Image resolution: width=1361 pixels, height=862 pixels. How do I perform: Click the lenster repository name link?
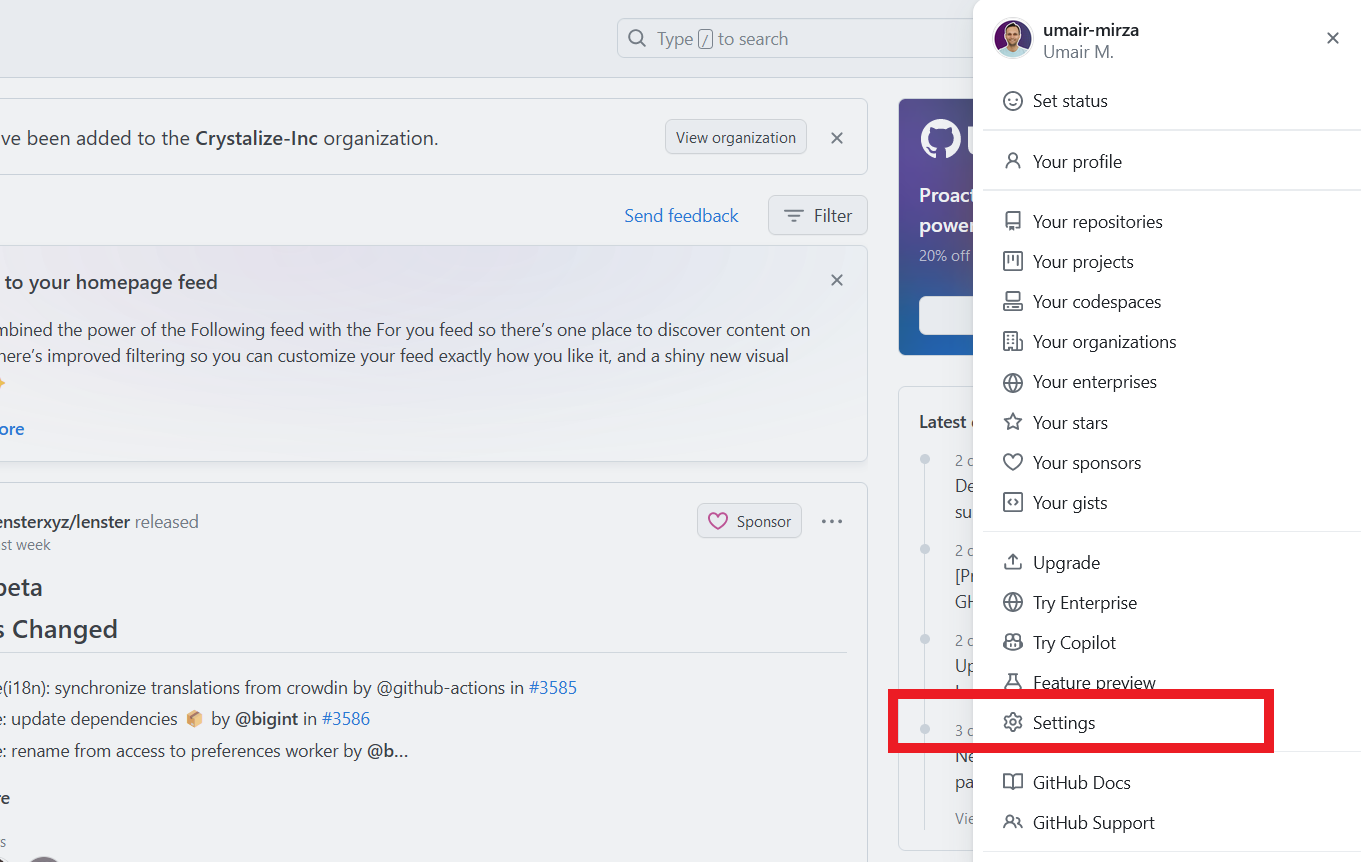(x=64, y=522)
